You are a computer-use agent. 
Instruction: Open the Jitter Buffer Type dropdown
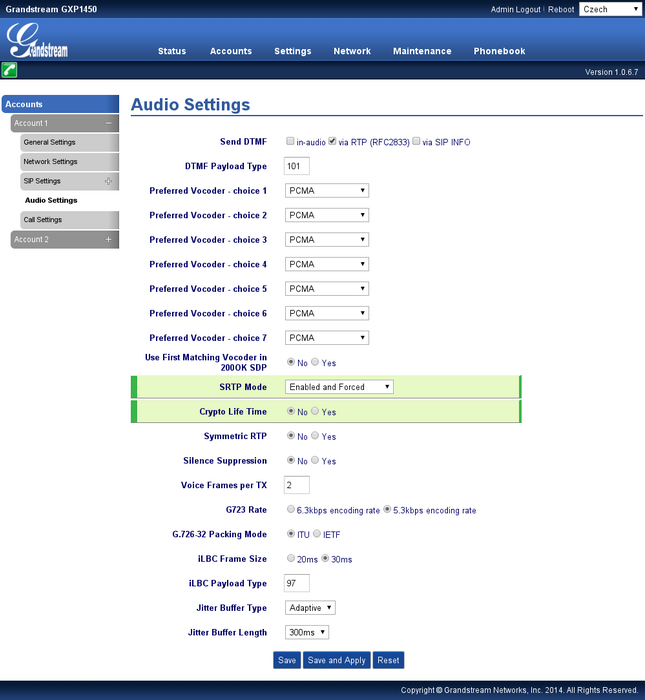[310, 608]
